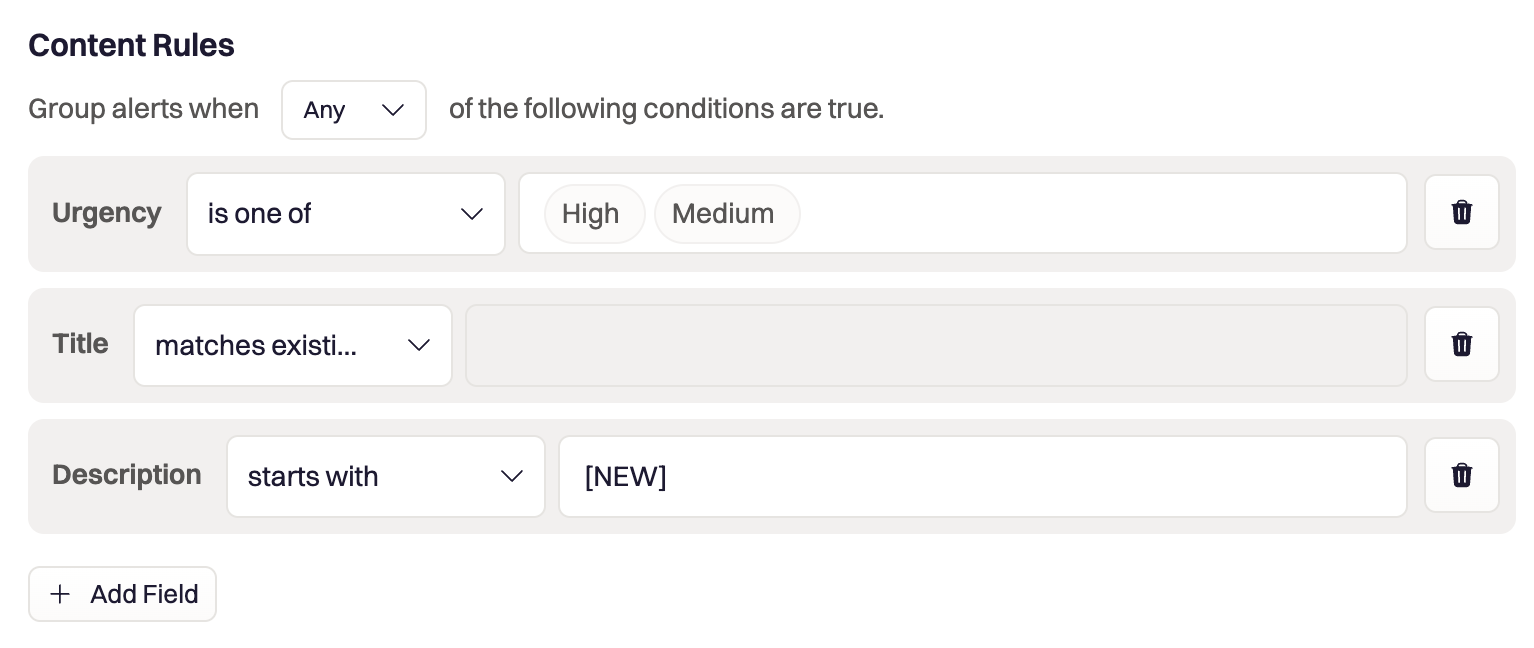Open the Title "matches existi..." operator dropdown
Viewport: 1534px width, 648px height.
[292, 345]
